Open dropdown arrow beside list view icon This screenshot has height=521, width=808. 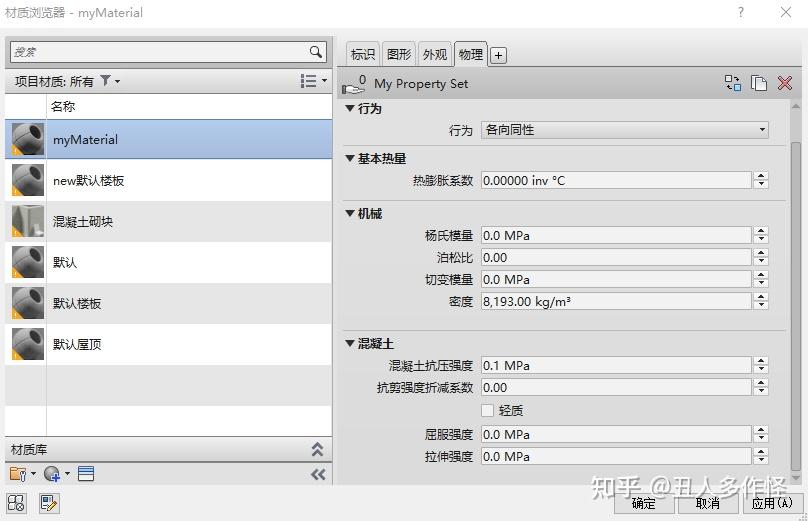coord(324,80)
